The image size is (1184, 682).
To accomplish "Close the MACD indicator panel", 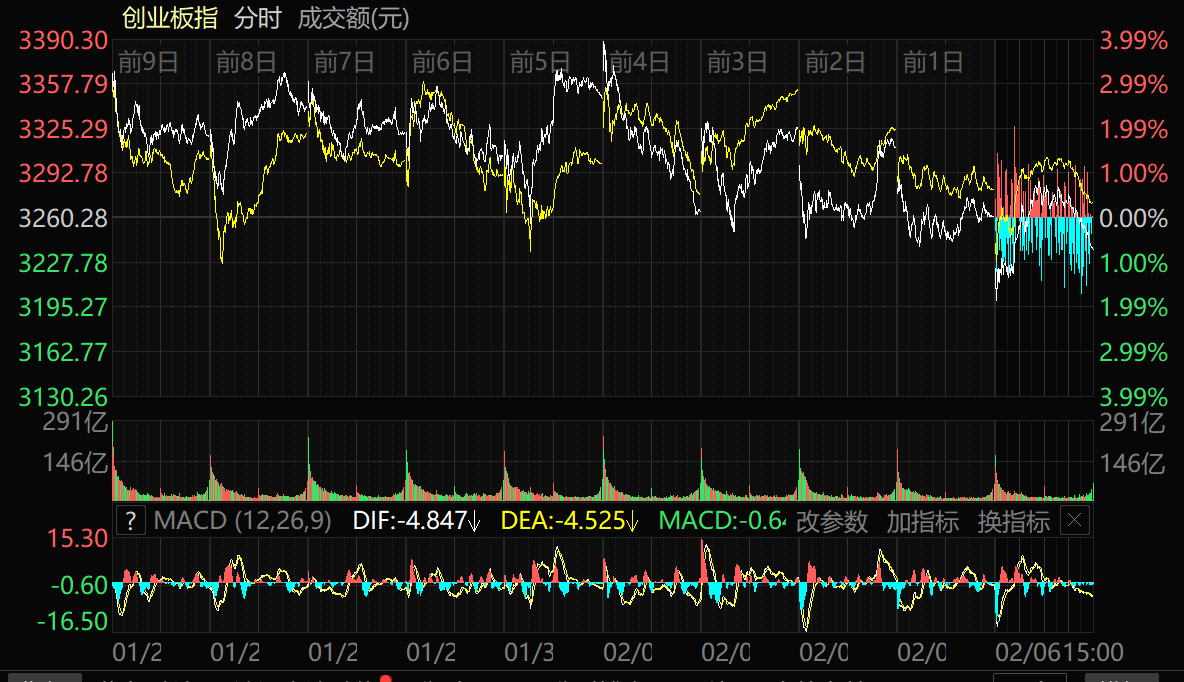I will [x=1075, y=520].
